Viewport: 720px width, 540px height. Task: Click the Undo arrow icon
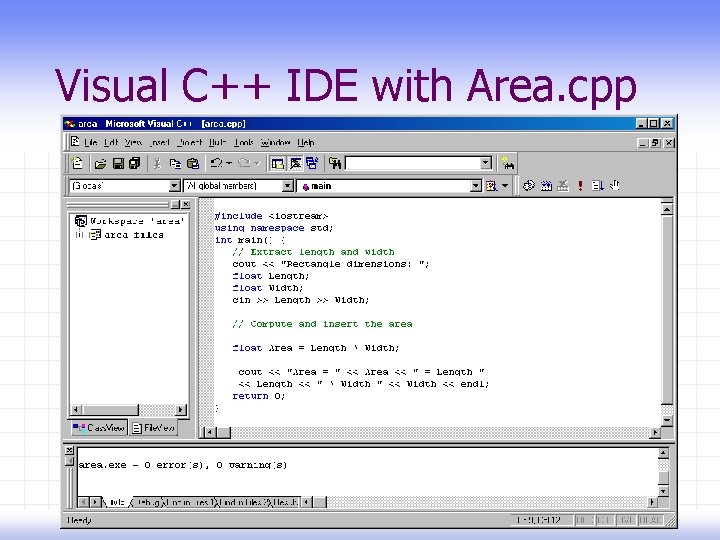point(216,163)
